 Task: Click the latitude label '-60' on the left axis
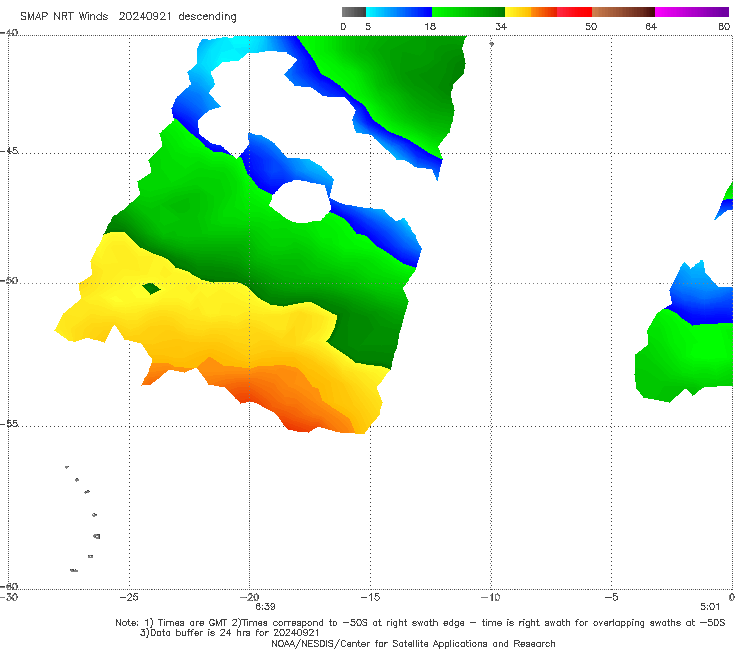tap(9, 586)
